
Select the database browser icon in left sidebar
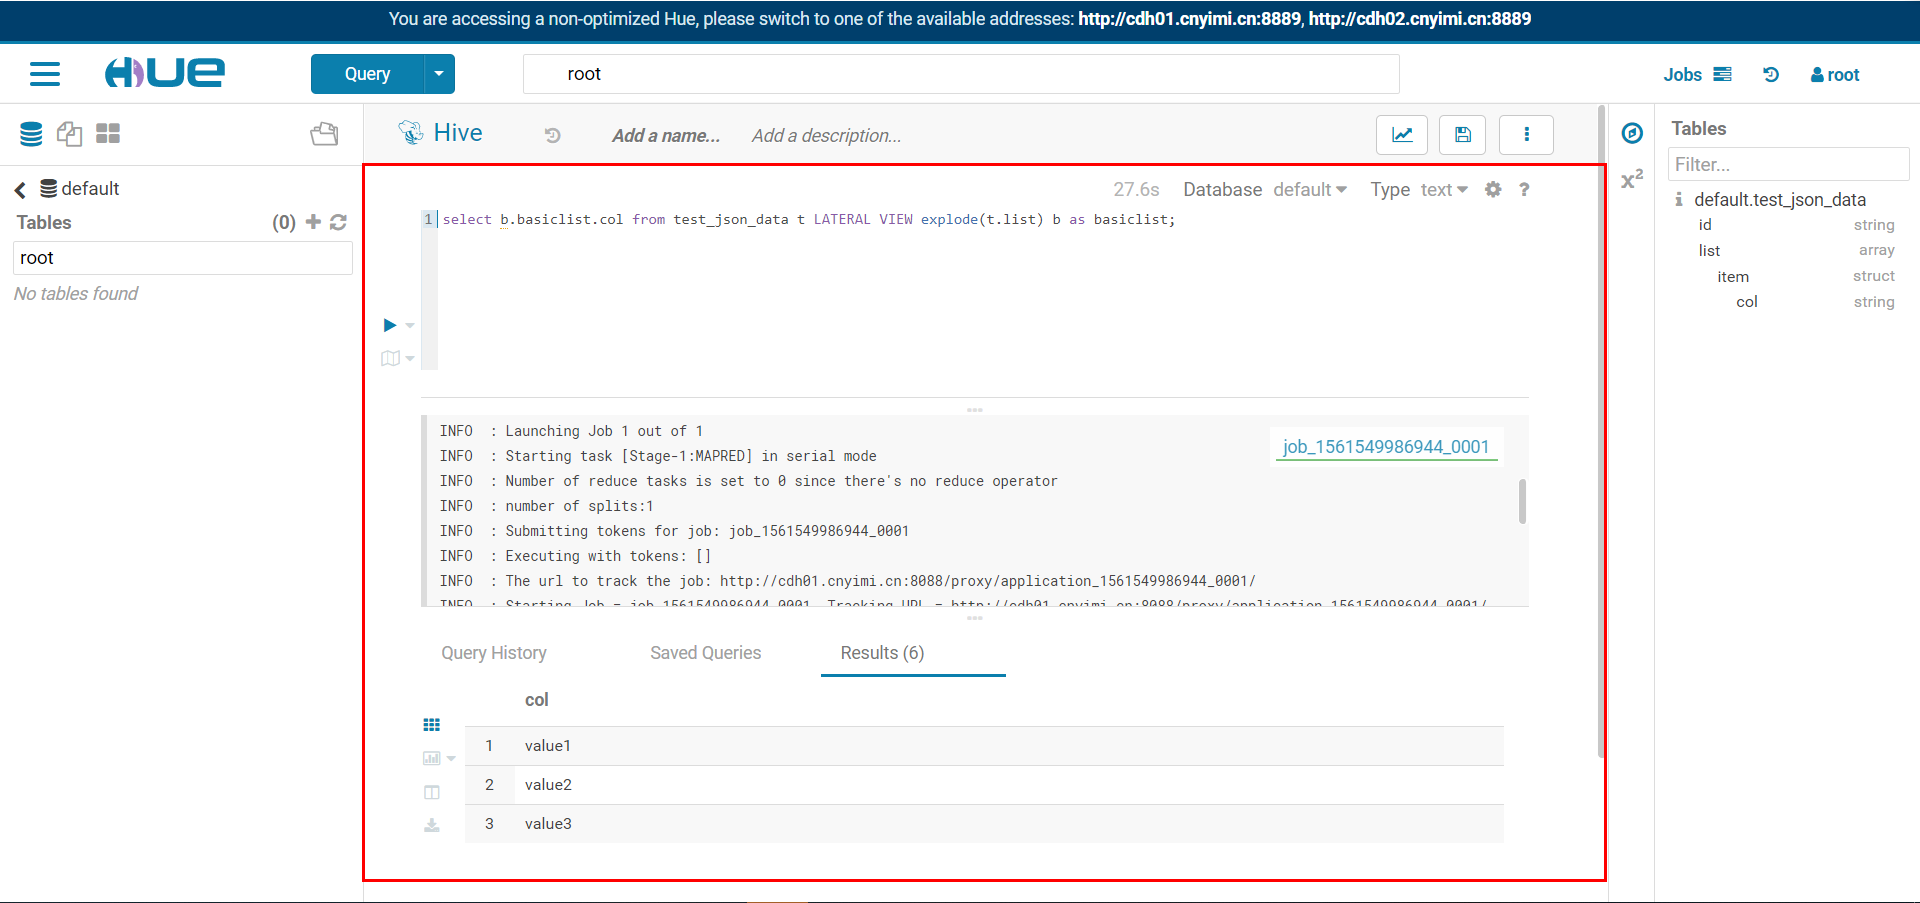tap(31, 133)
